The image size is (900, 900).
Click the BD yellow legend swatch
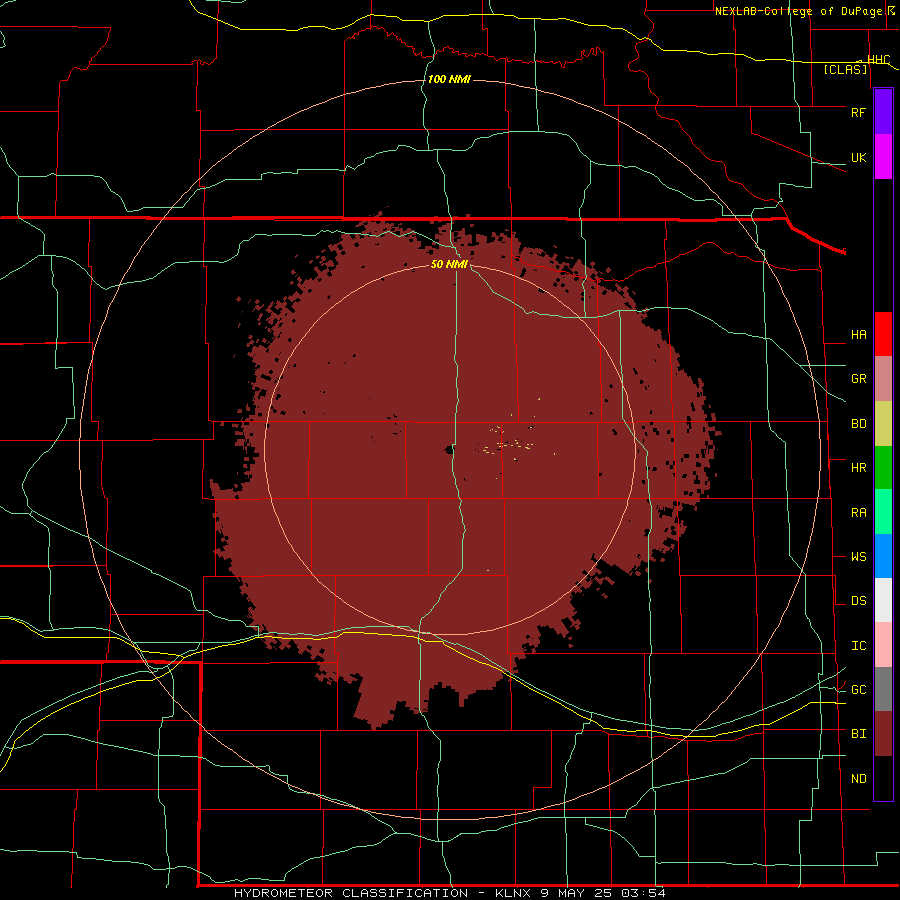click(x=883, y=424)
